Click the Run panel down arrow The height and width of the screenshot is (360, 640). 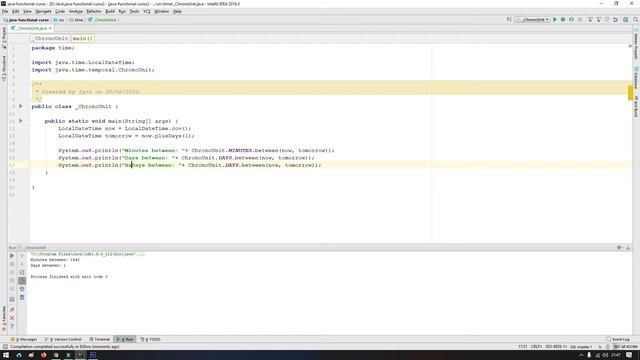tap(22, 264)
